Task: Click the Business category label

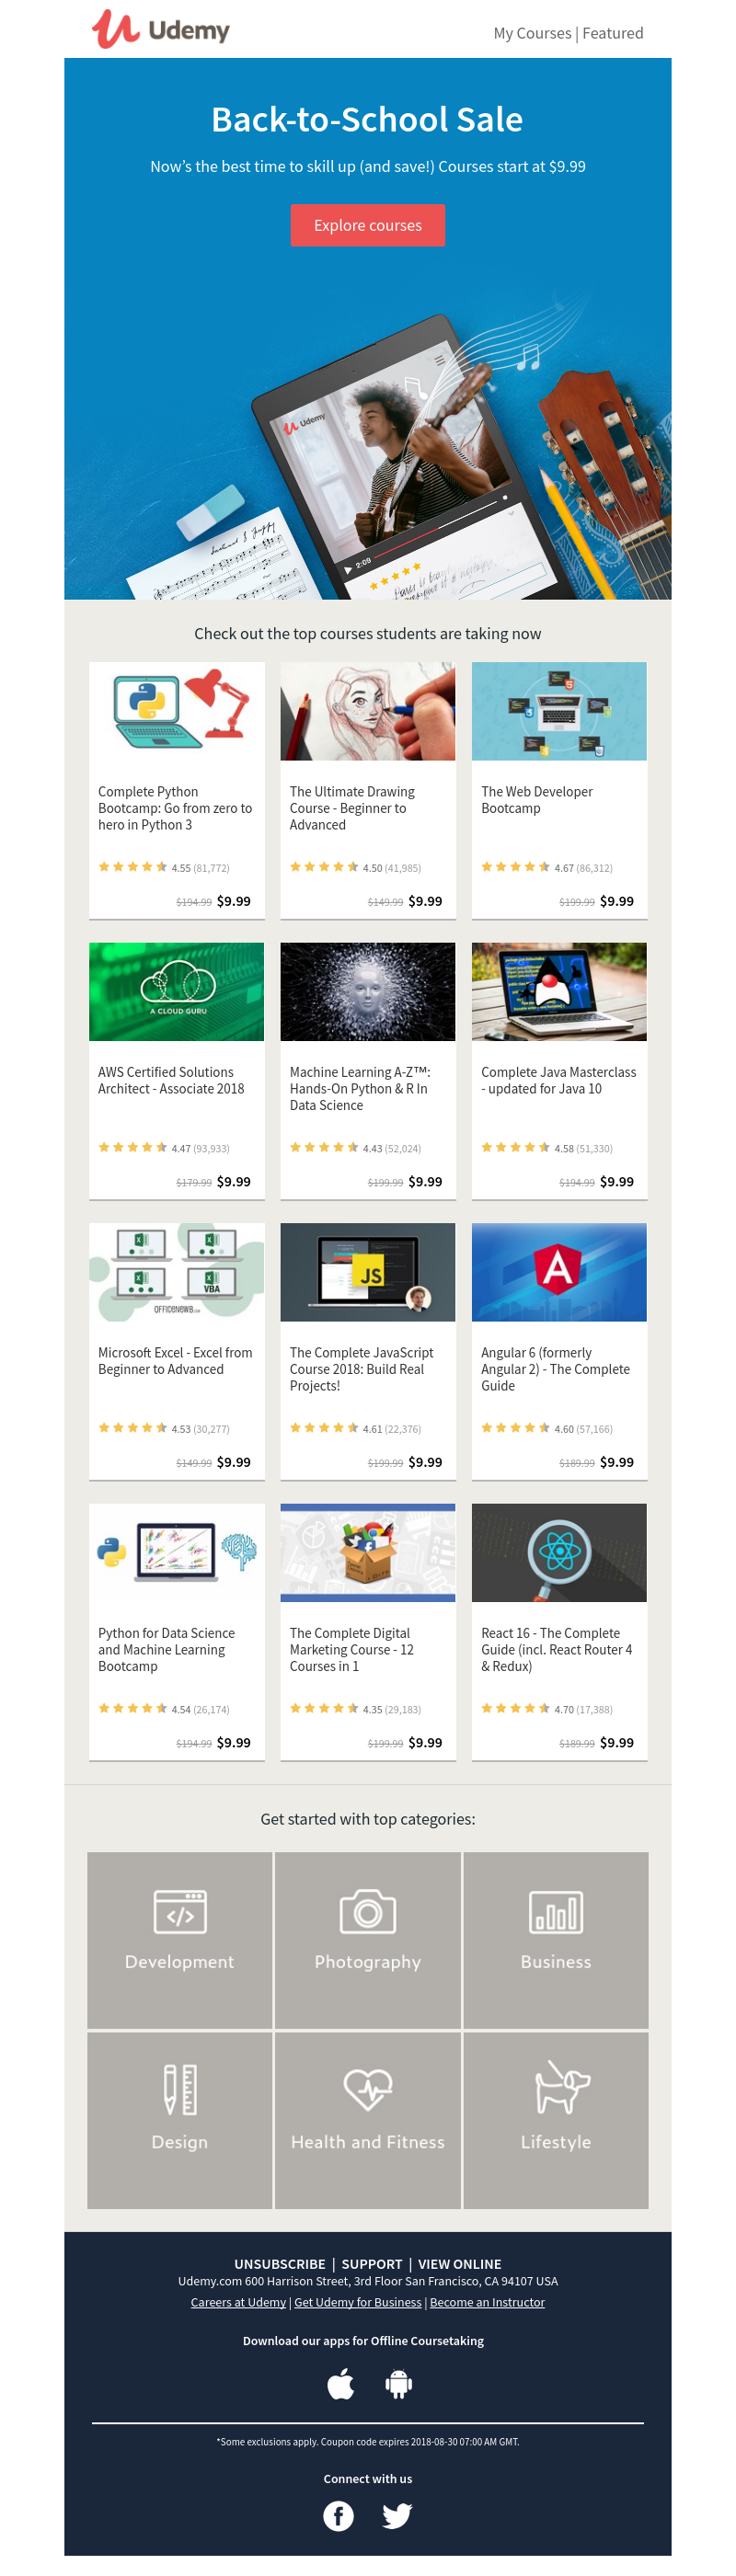Action: pos(556,1962)
